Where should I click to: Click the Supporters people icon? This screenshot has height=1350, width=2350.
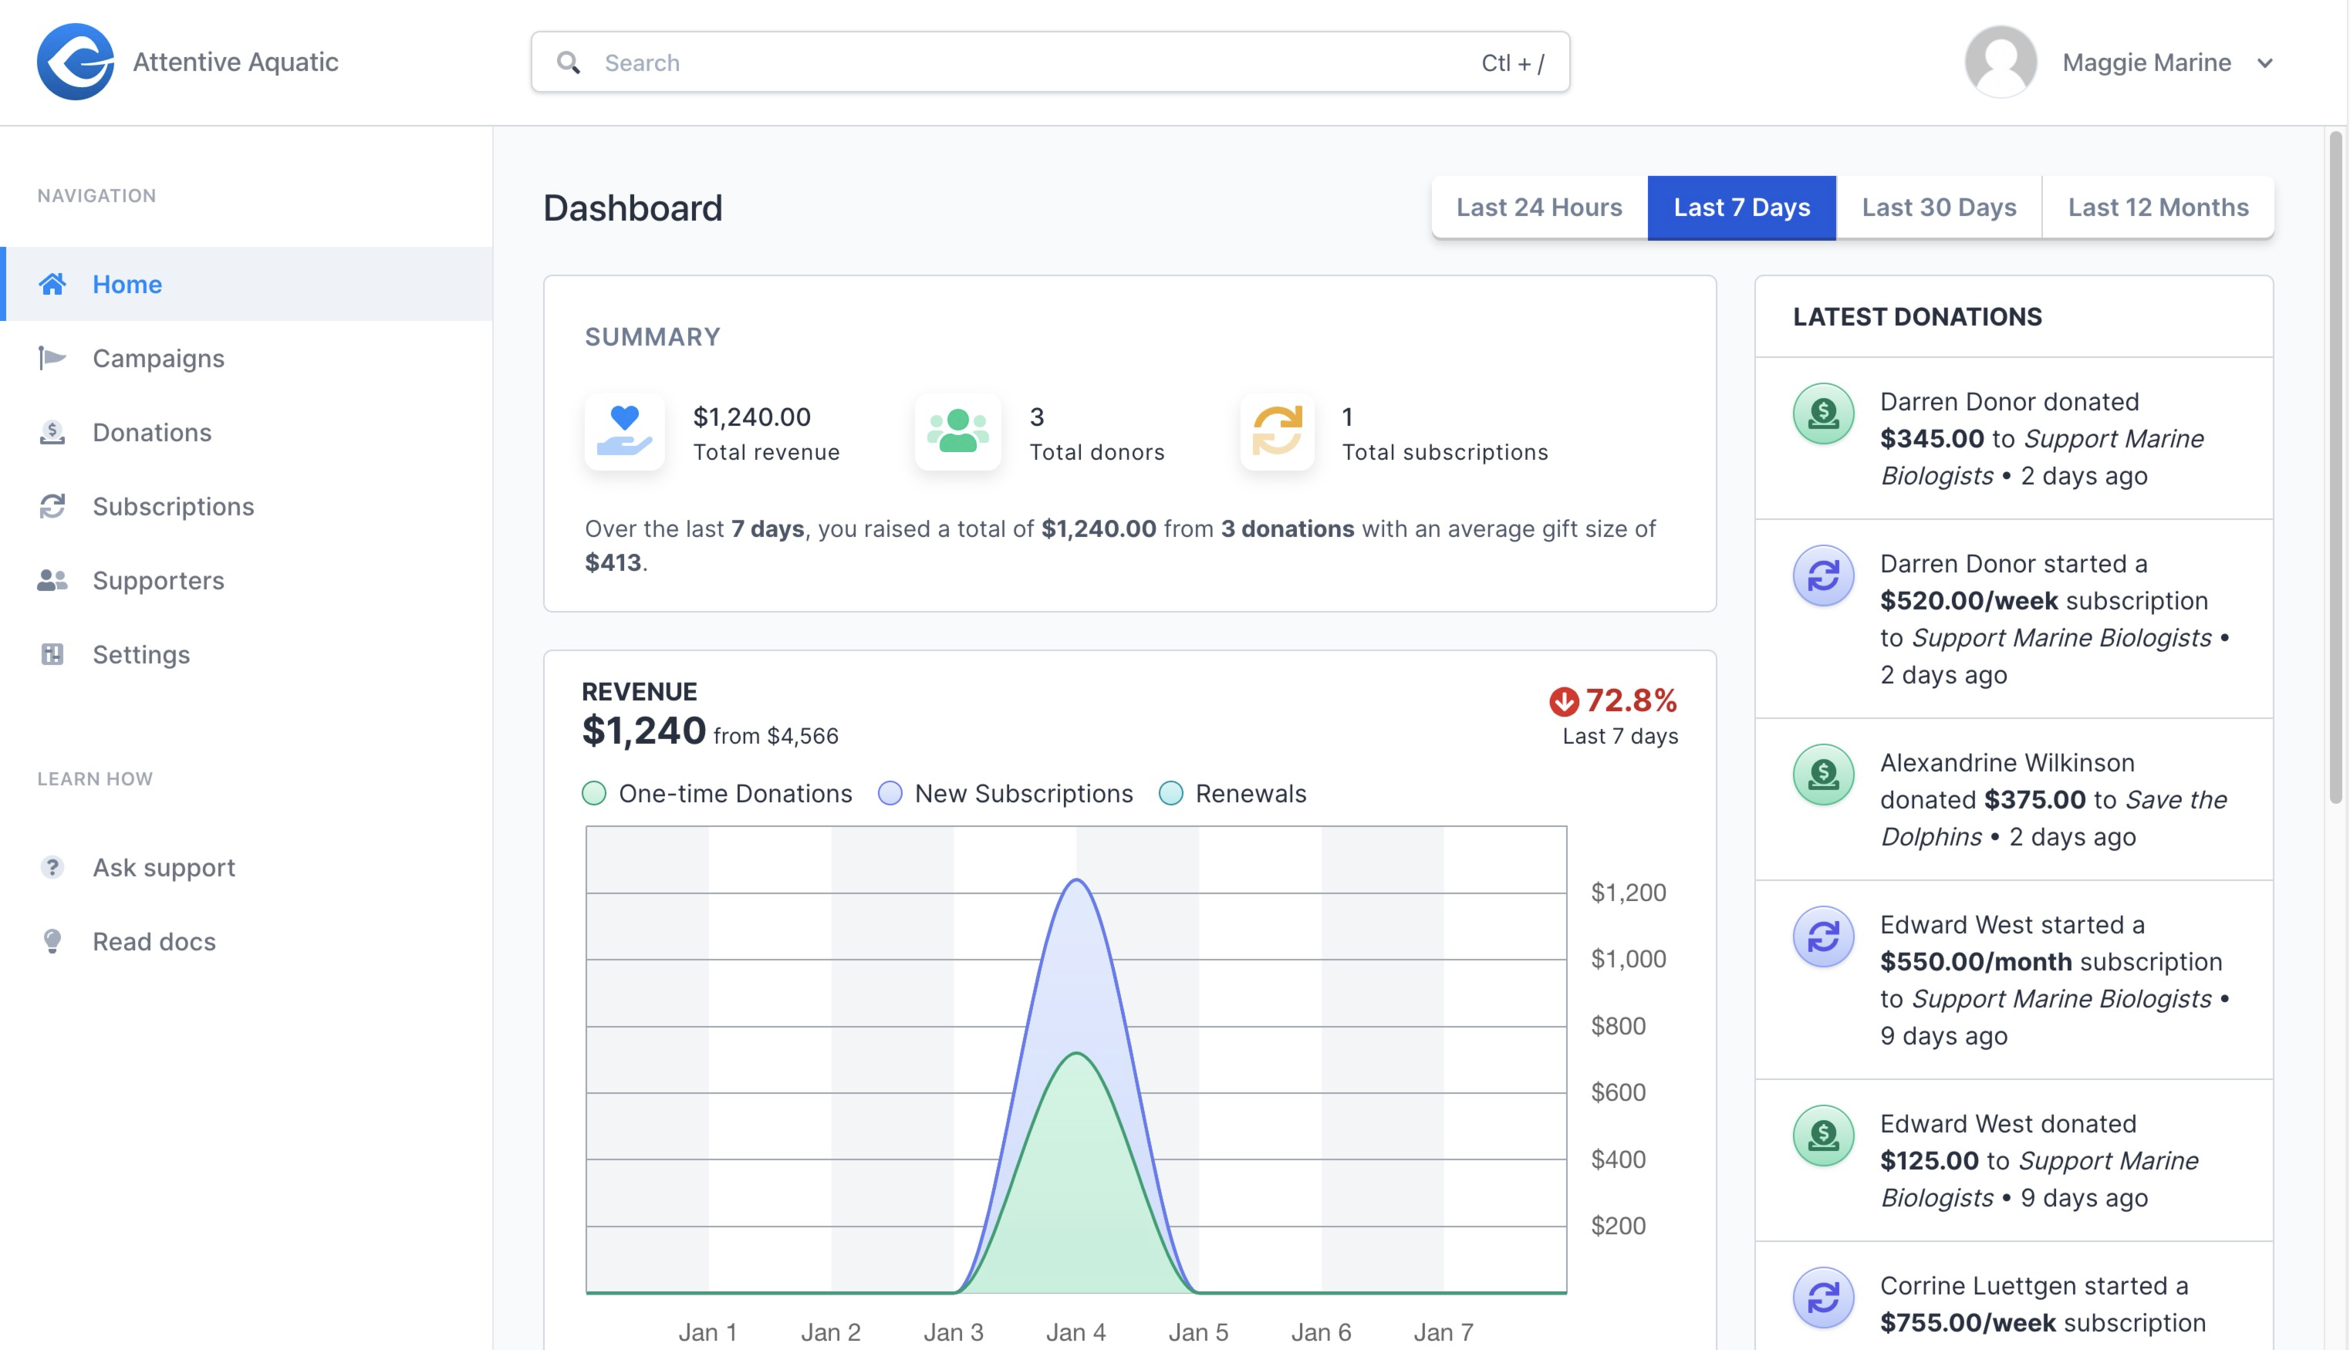52,580
